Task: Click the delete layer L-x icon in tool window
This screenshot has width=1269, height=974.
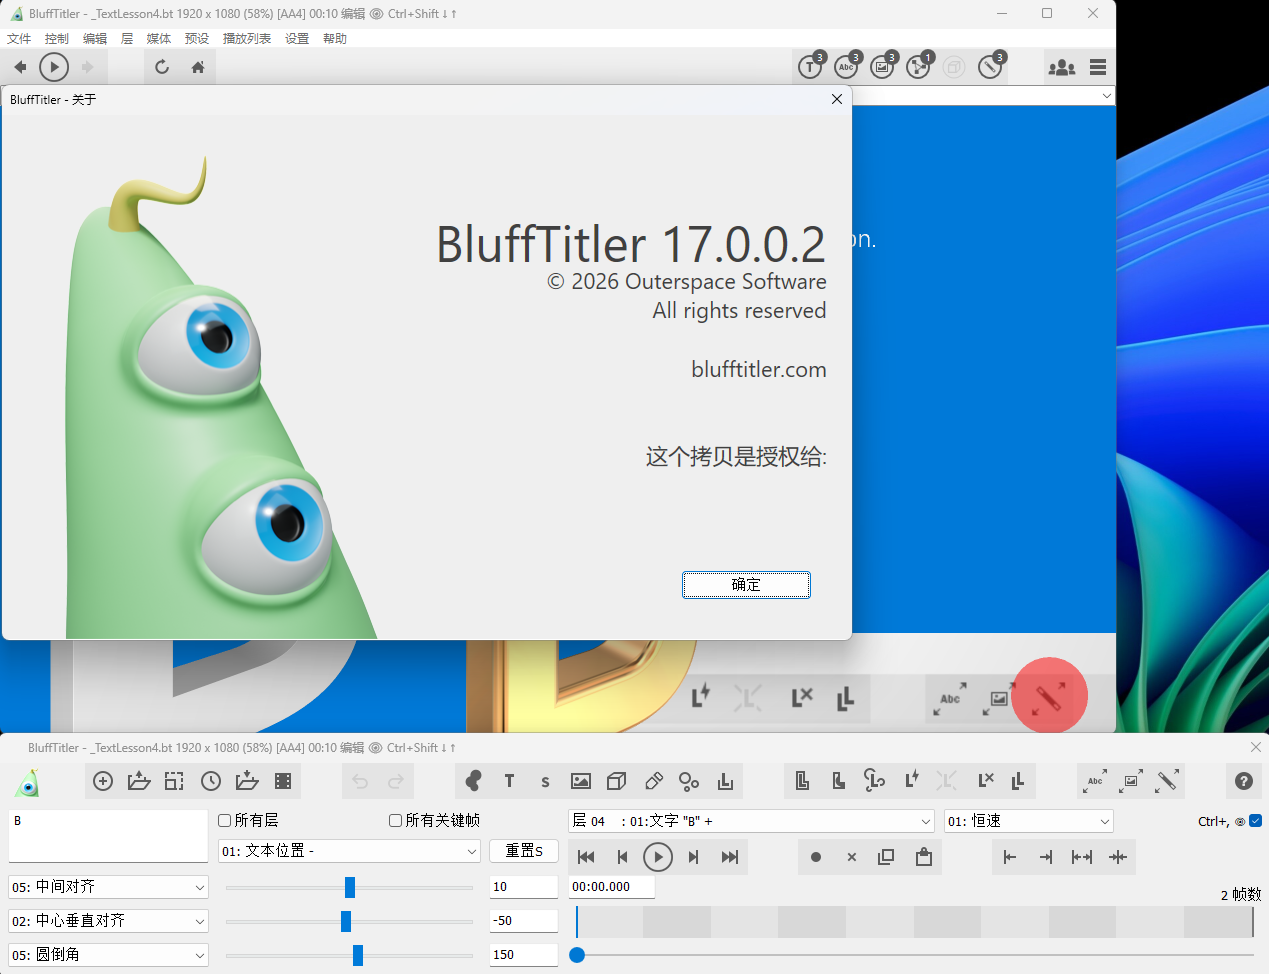Action: (985, 781)
